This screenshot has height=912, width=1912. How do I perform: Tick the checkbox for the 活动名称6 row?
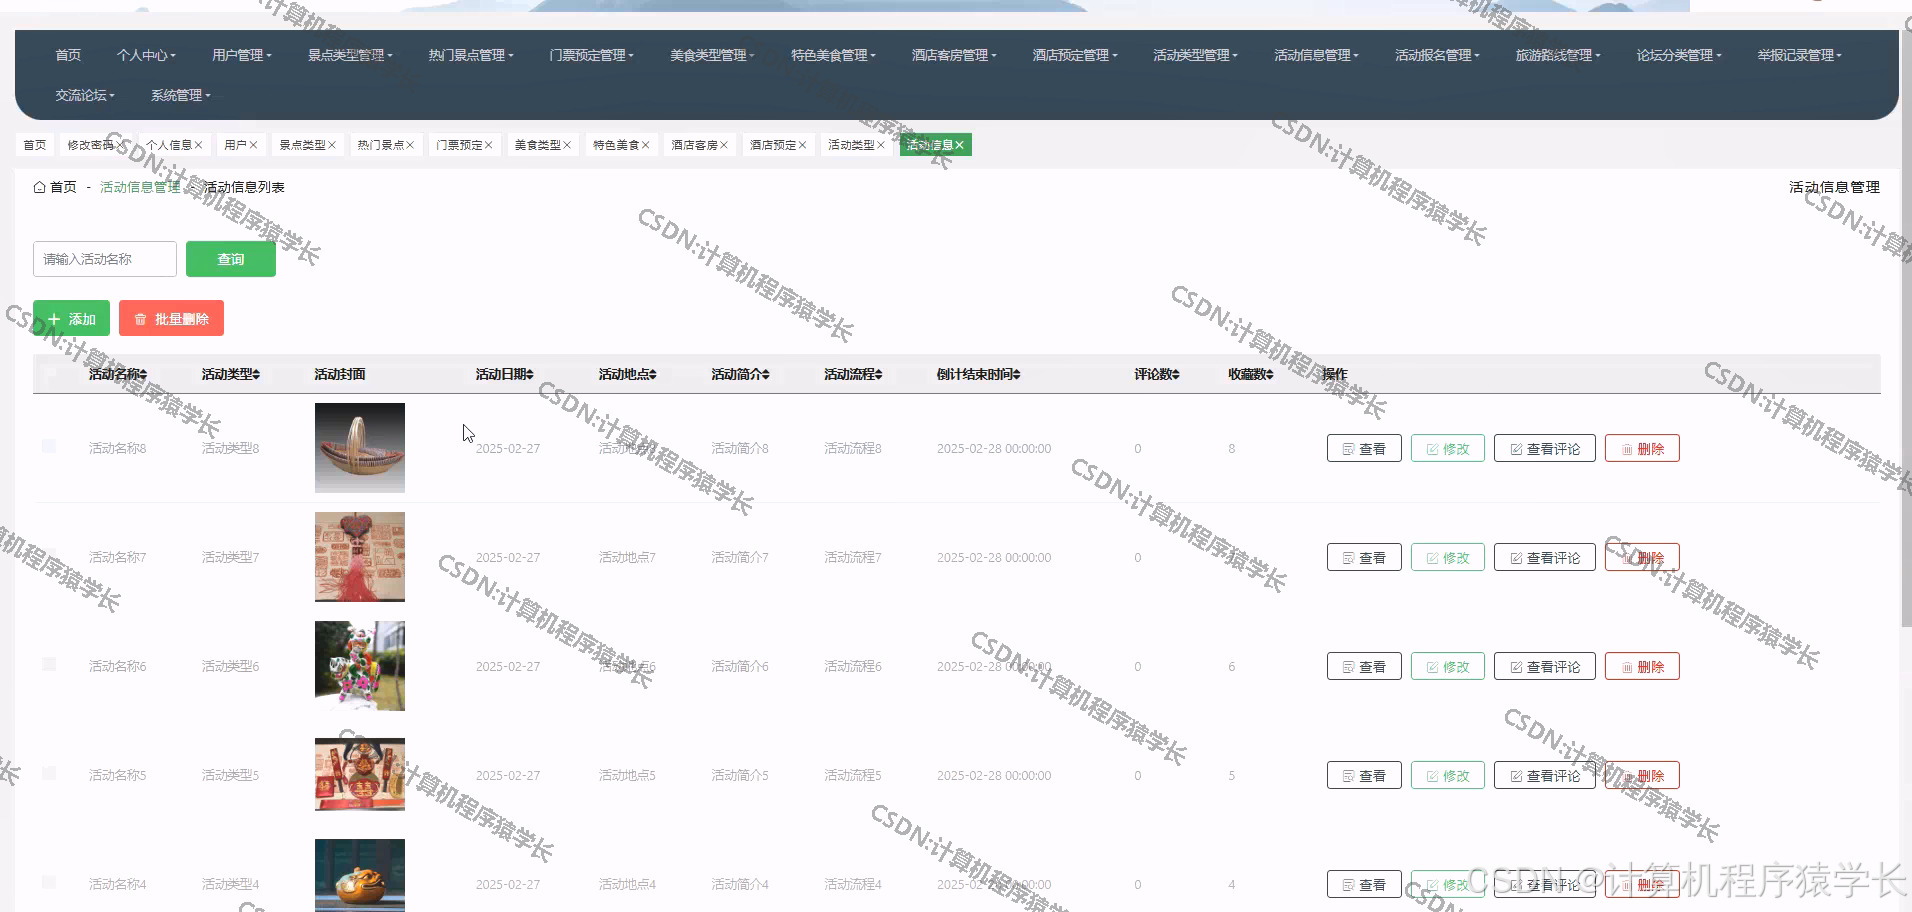[x=49, y=664]
